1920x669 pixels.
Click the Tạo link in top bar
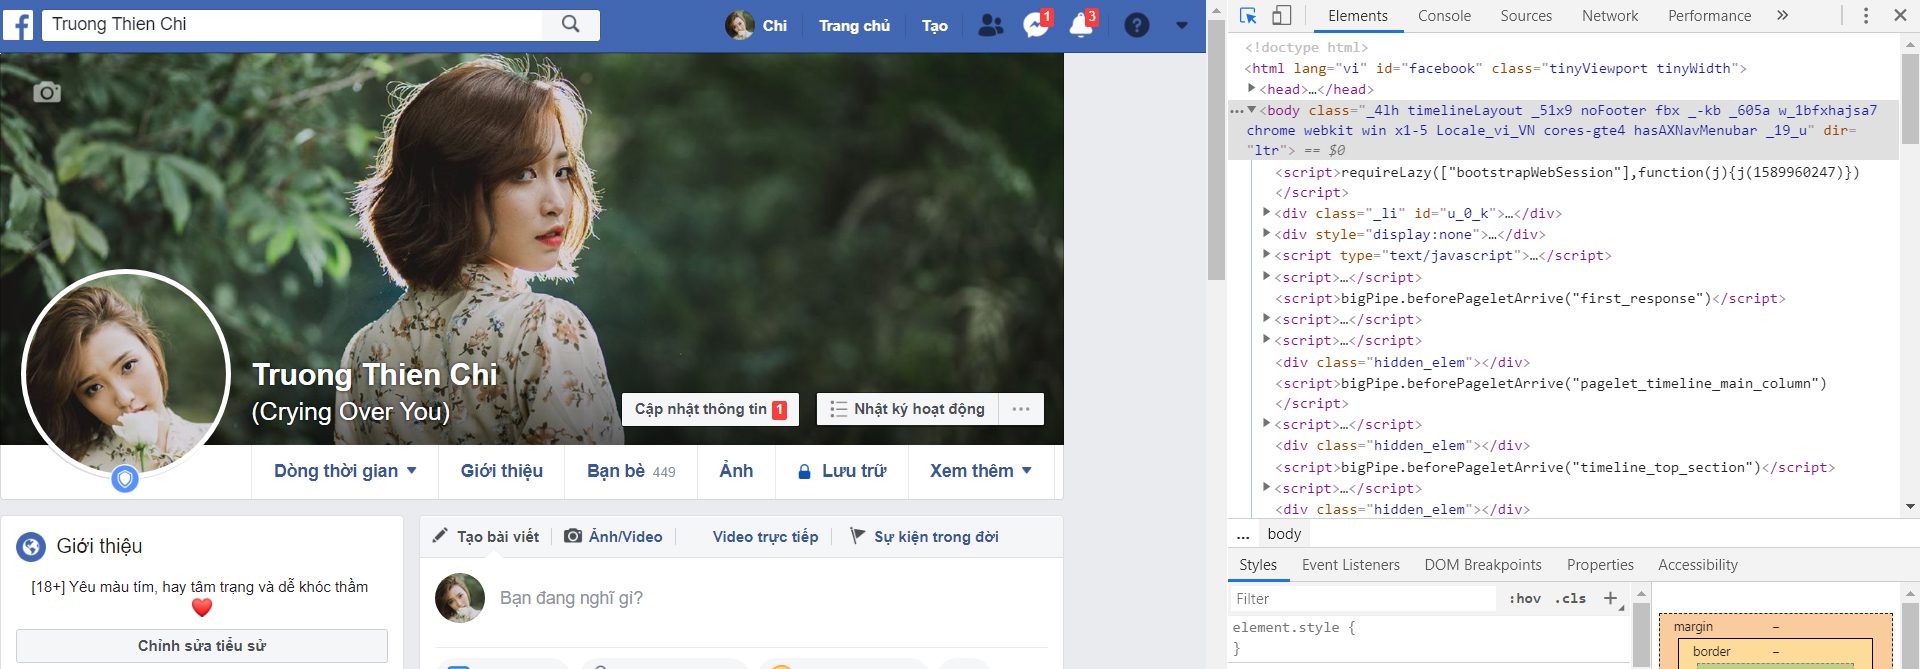(x=934, y=26)
